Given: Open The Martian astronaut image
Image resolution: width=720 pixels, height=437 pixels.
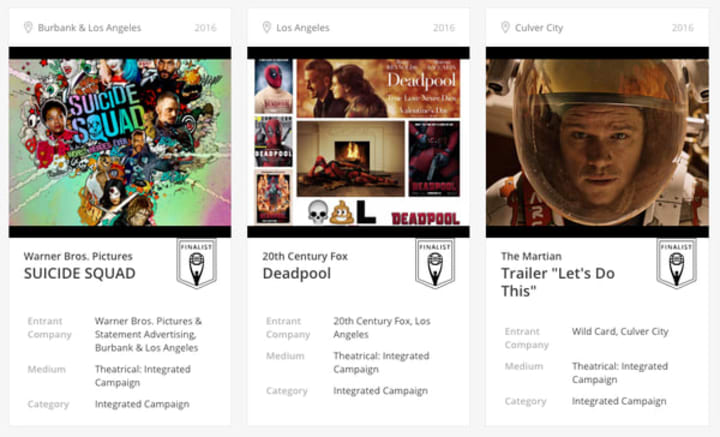Looking at the screenshot, I should point(597,142).
